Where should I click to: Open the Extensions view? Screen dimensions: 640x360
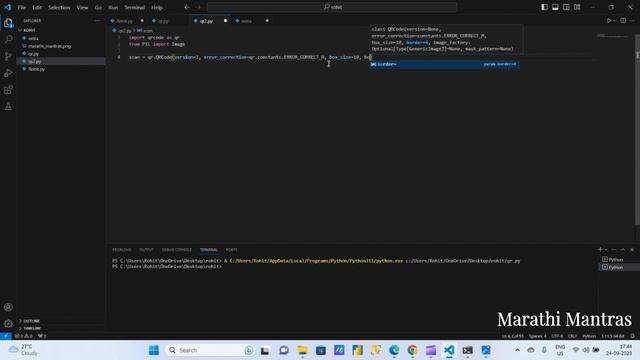tap(8, 90)
